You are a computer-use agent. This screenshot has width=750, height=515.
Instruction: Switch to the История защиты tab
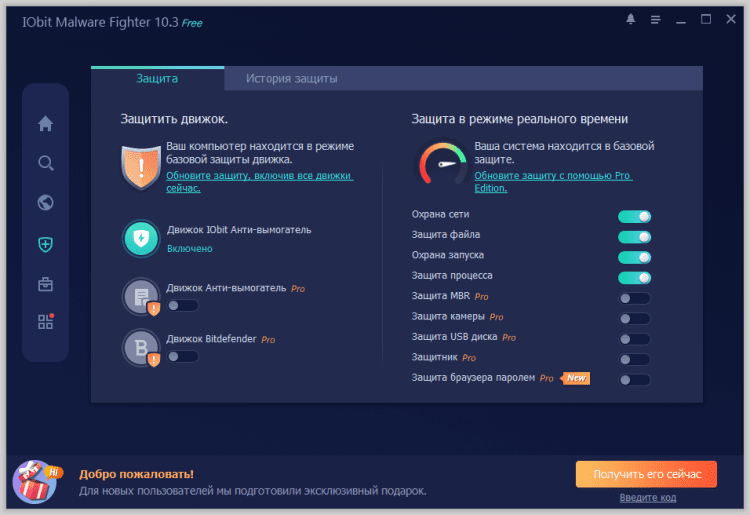click(x=291, y=78)
